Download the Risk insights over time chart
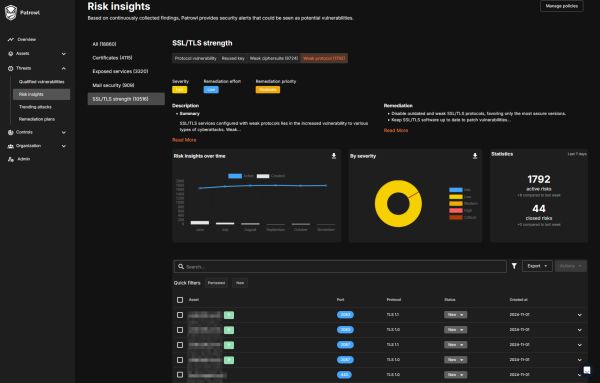600x383 pixels. pyautogui.click(x=334, y=156)
